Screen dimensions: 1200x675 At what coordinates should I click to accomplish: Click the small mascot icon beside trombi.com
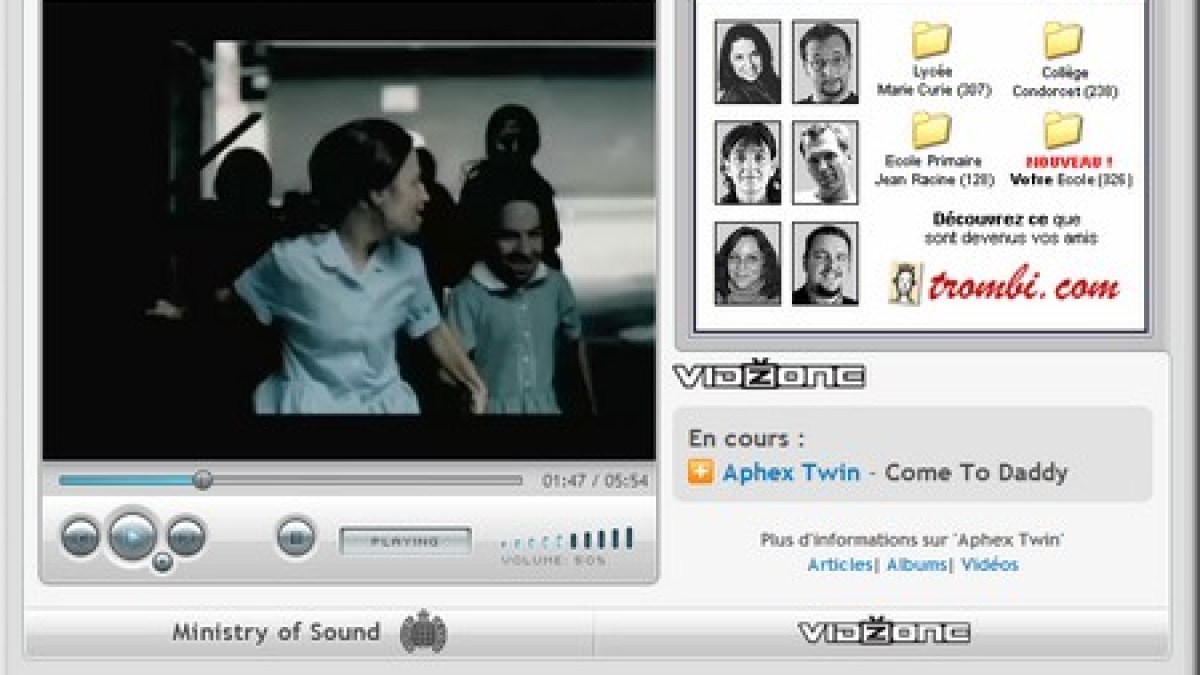904,284
